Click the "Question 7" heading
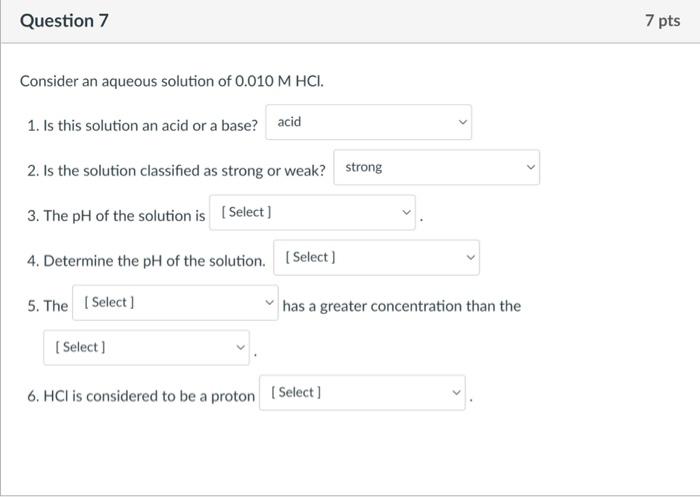The width and height of the screenshot is (700, 497). click(x=65, y=21)
